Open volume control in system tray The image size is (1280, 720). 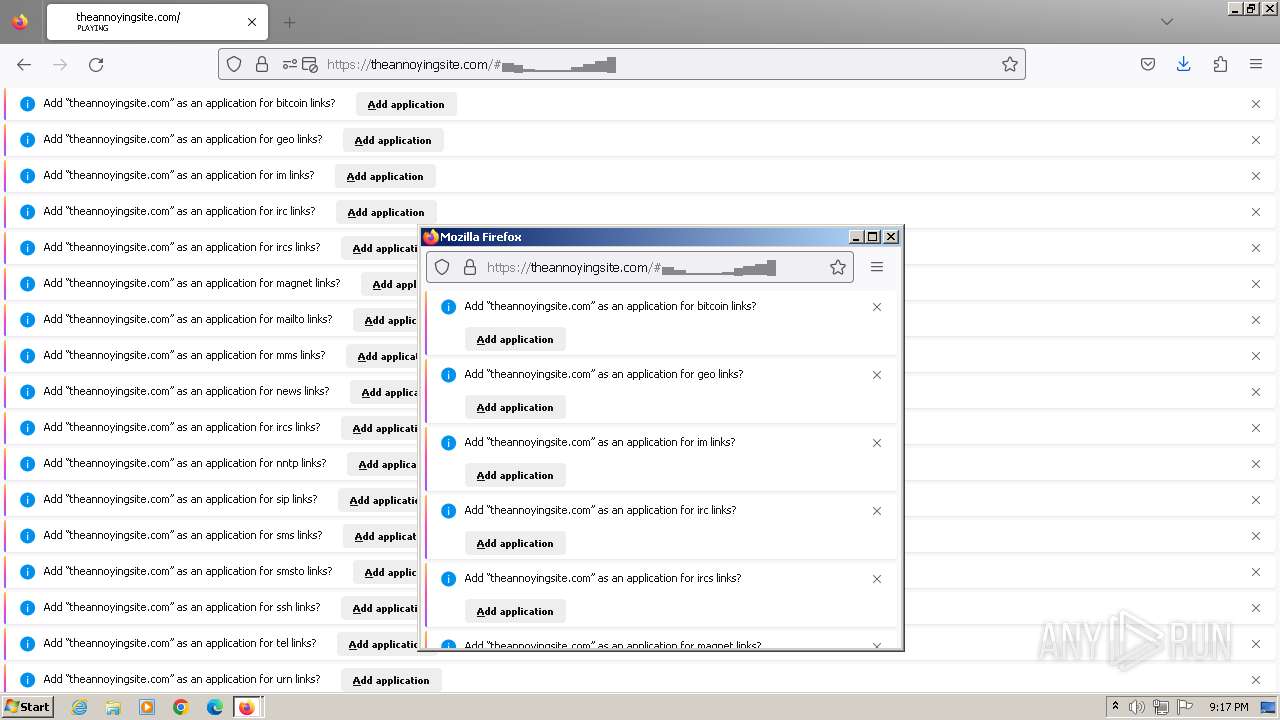[x=1136, y=707]
